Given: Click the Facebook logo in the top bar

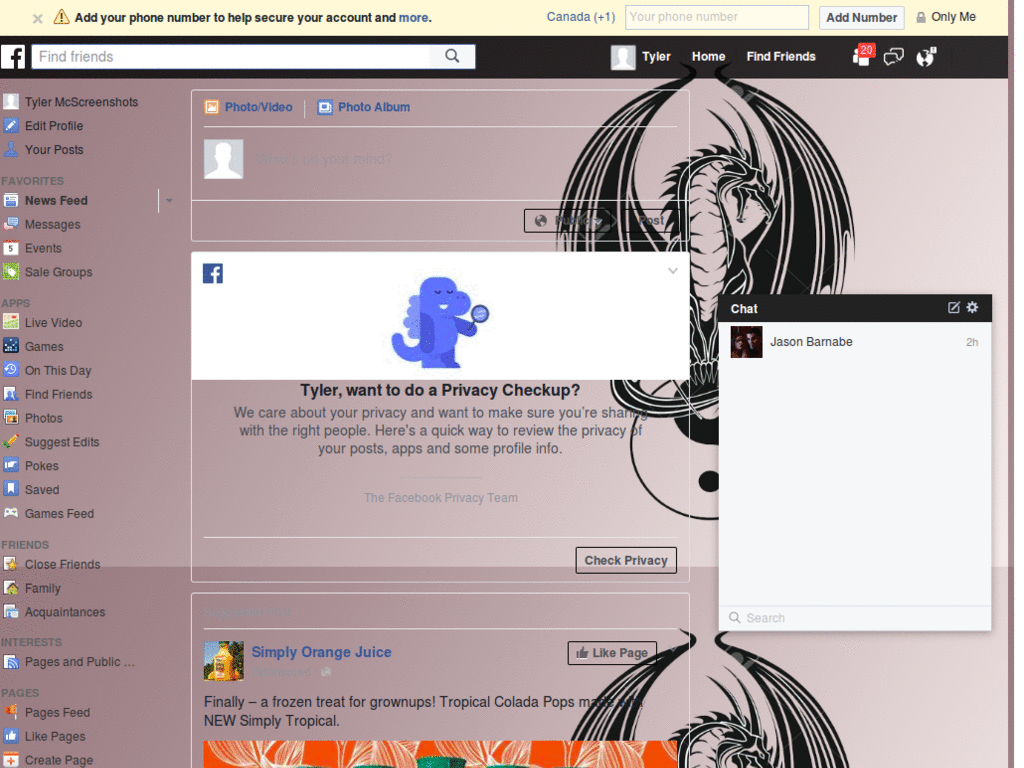Looking at the screenshot, I should 13,57.
